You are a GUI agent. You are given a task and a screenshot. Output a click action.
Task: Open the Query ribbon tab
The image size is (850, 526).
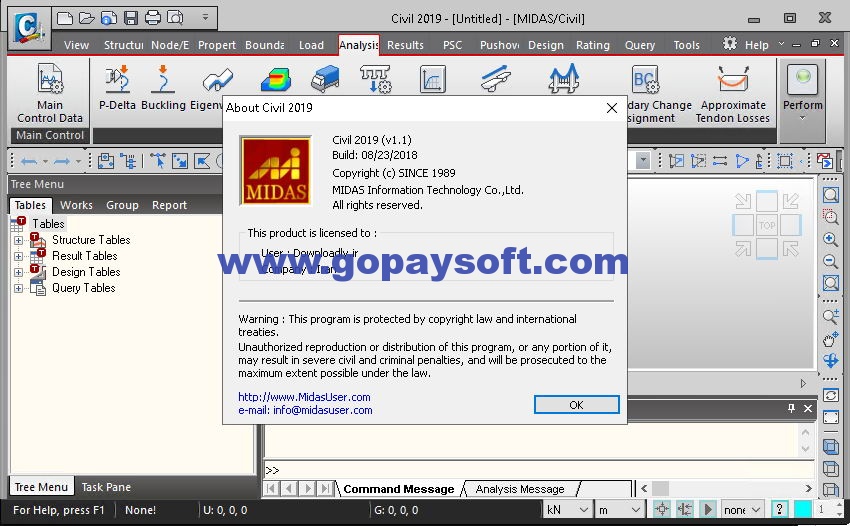640,45
